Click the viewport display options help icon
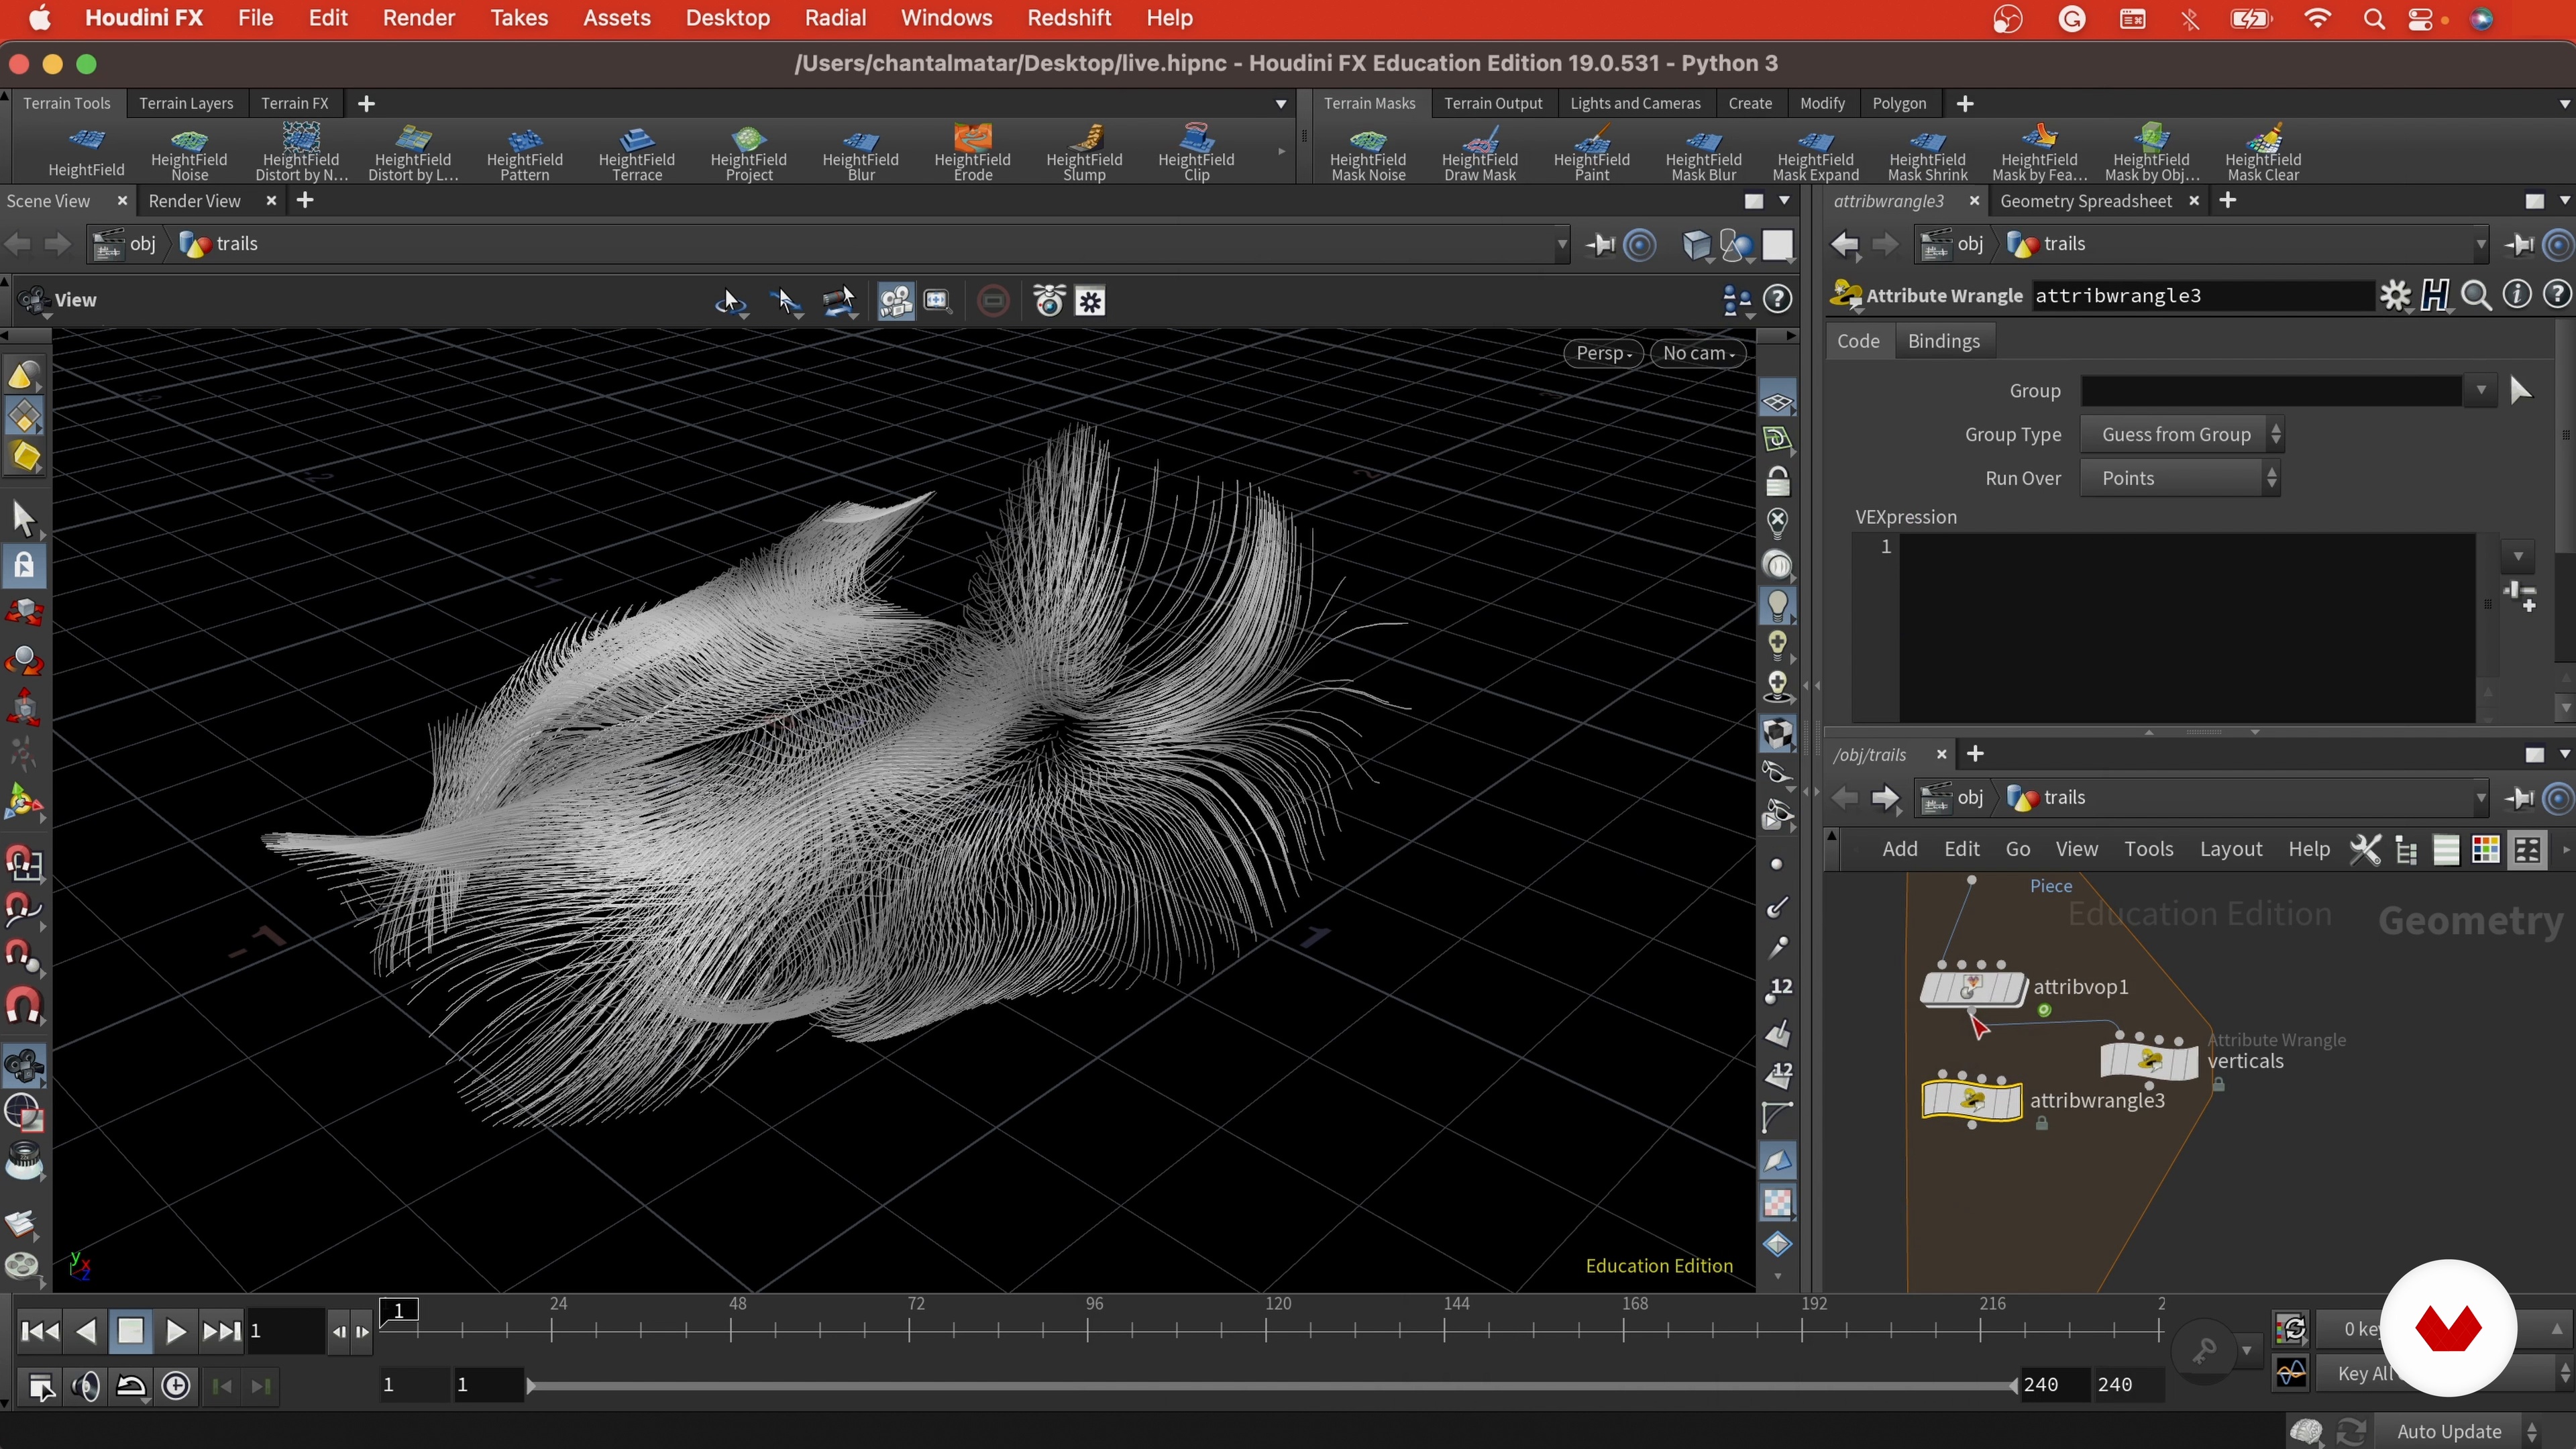This screenshot has width=2576, height=1449. [x=1777, y=299]
